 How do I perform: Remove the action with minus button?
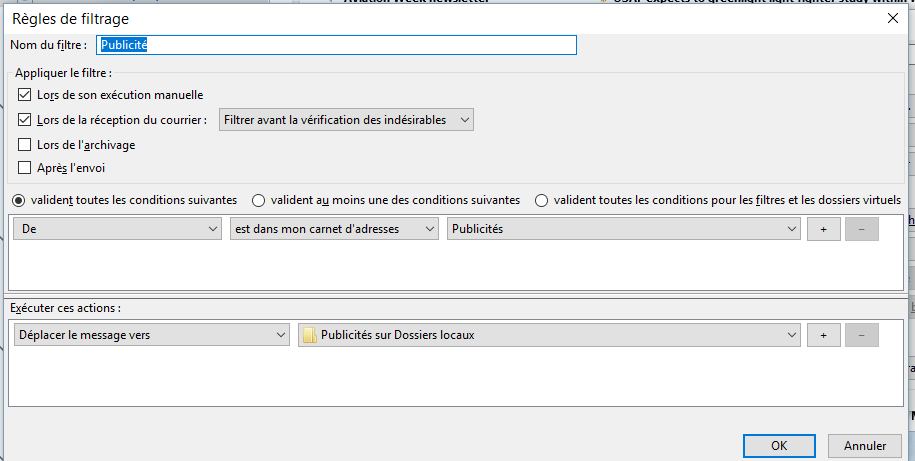click(861, 335)
